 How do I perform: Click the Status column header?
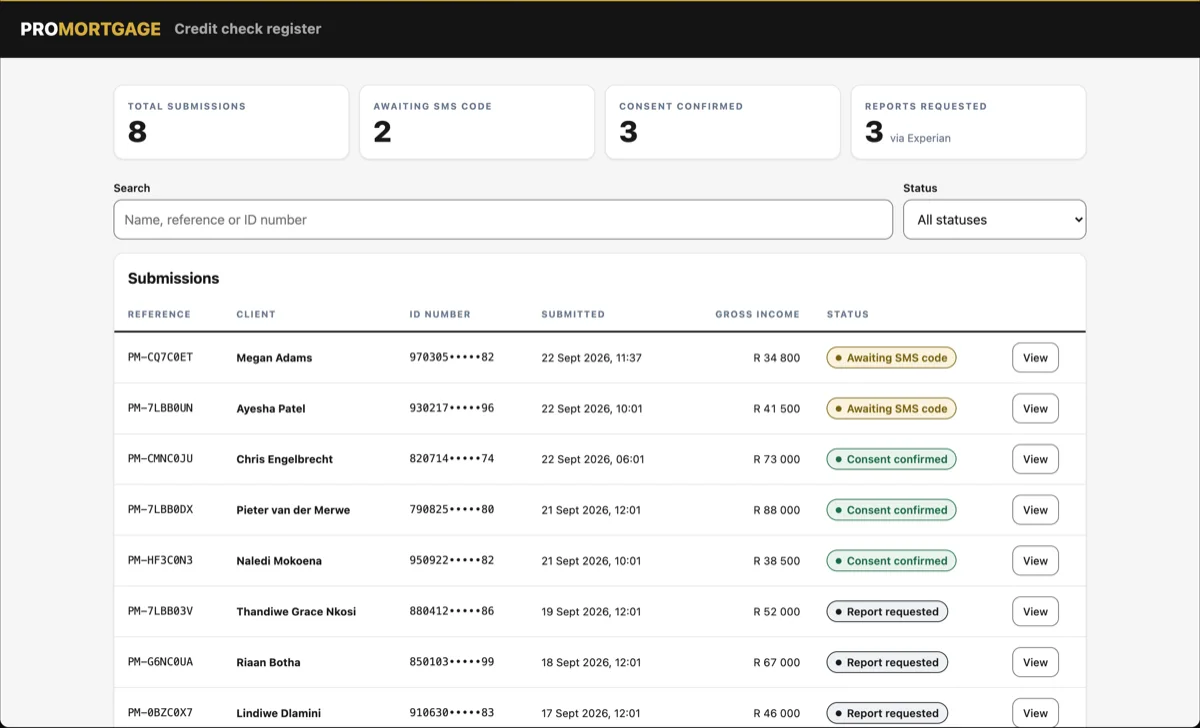coord(848,314)
